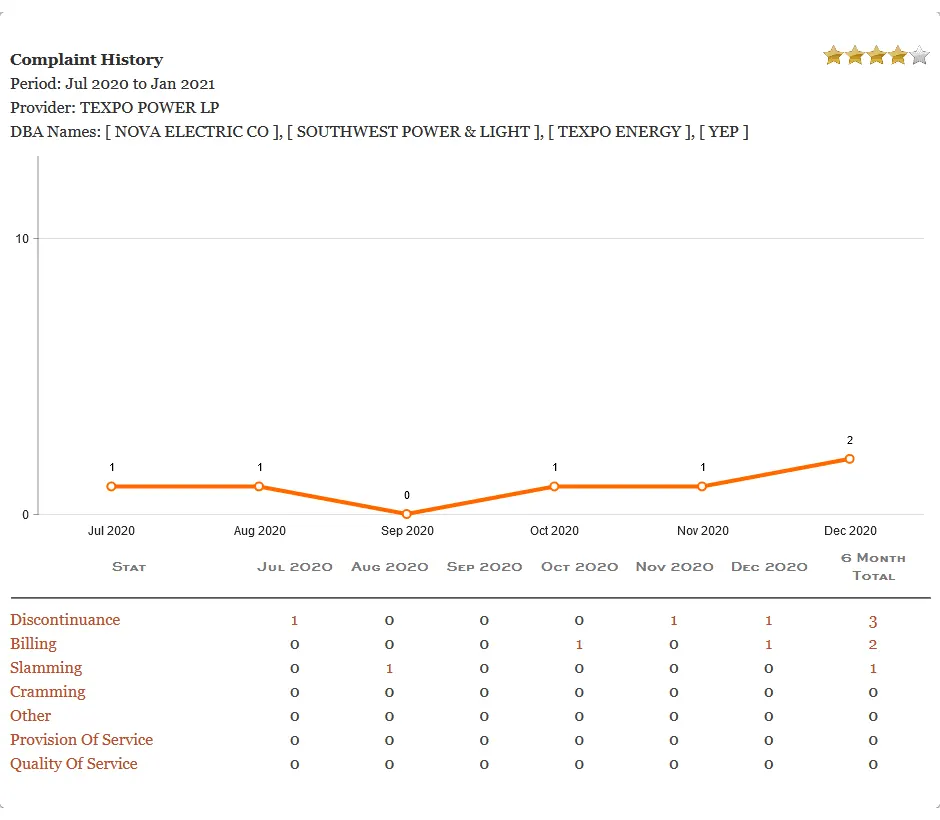Select the Nov 2020 marker on the trend line
940x820 pixels.
(702, 486)
